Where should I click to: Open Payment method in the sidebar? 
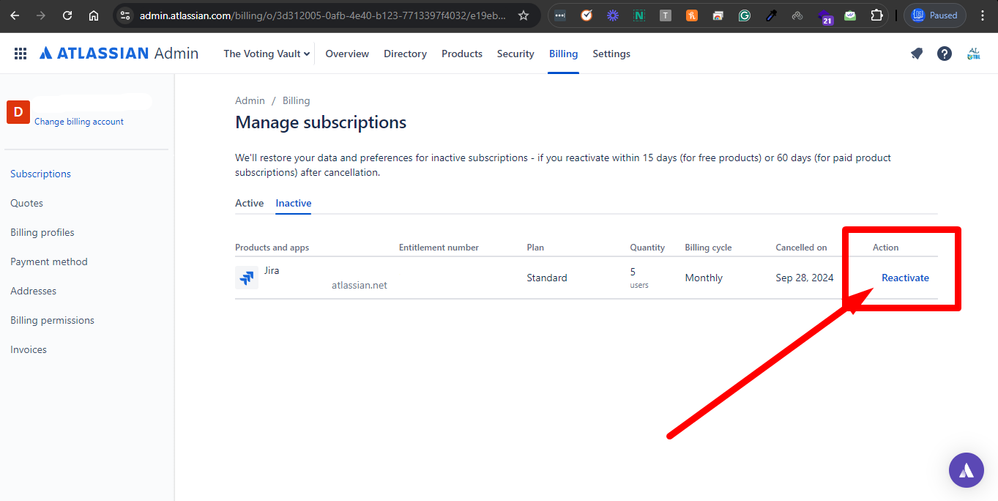49,262
